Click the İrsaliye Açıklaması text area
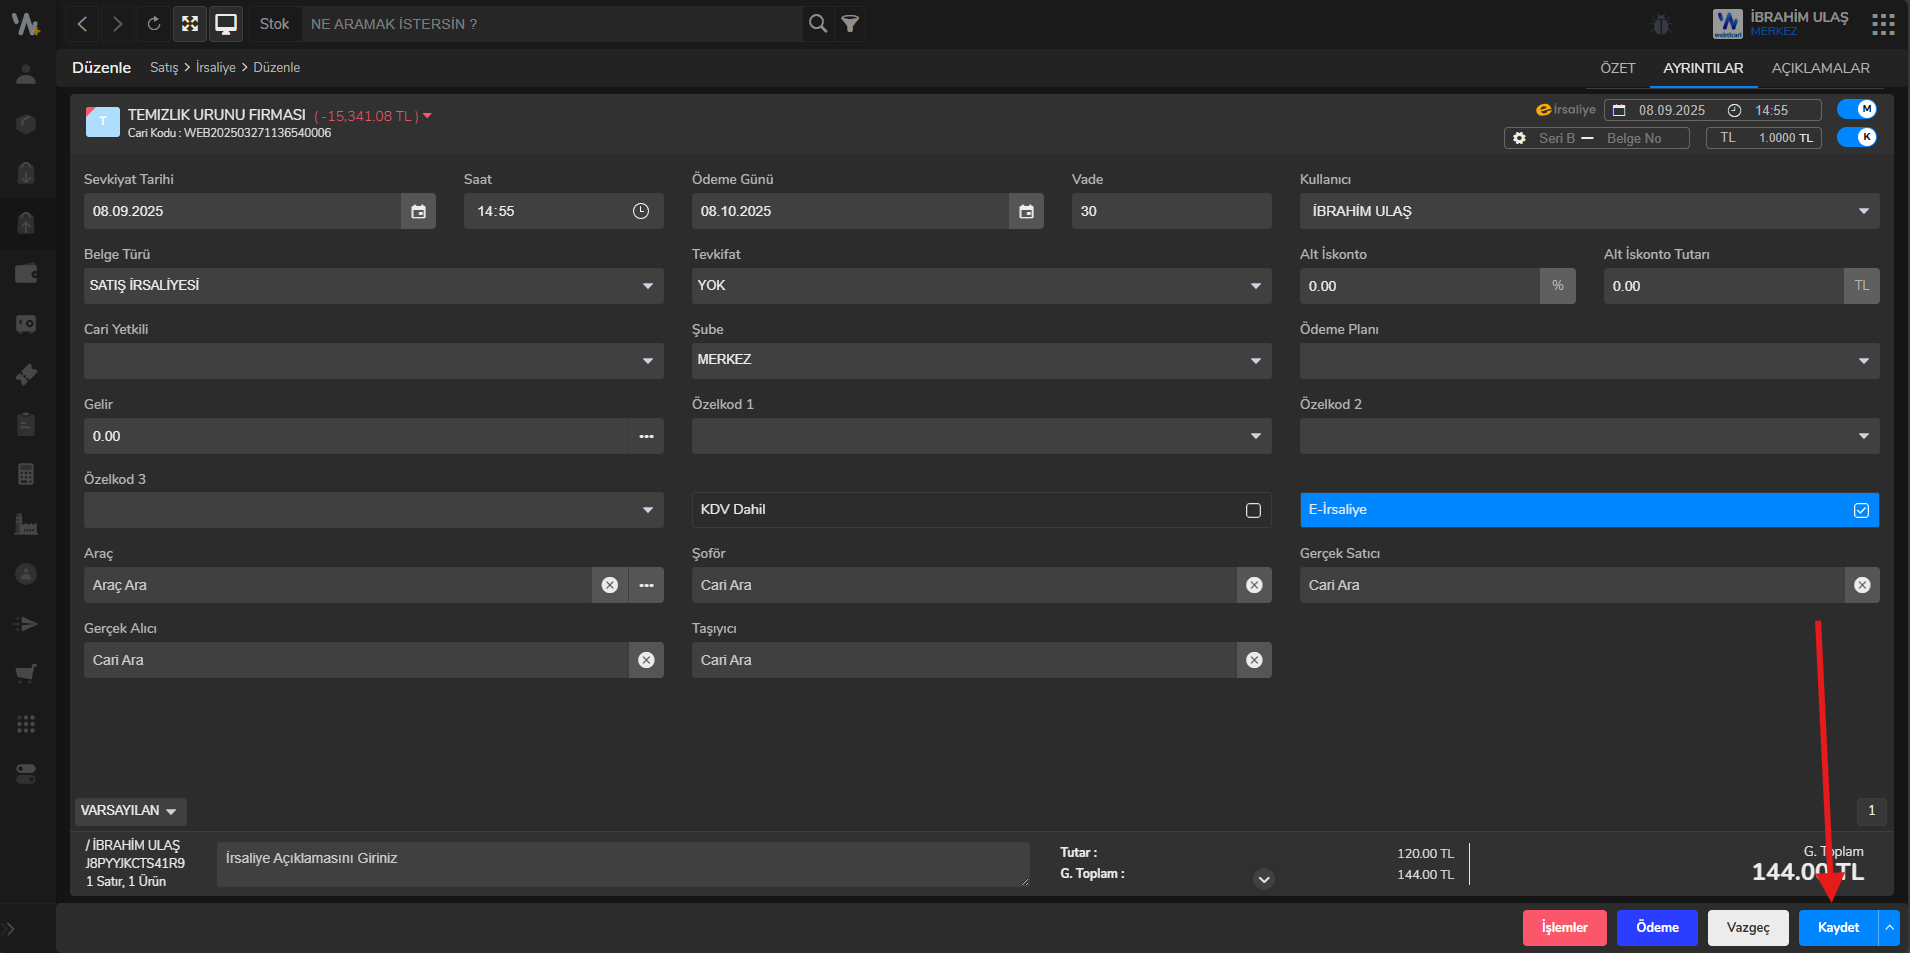The width and height of the screenshot is (1910, 953). coord(622,864)
